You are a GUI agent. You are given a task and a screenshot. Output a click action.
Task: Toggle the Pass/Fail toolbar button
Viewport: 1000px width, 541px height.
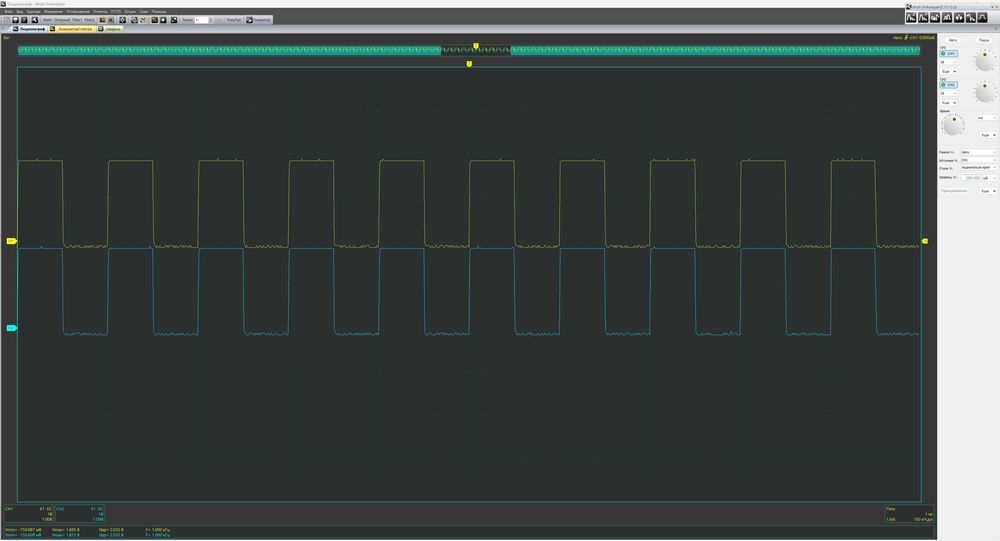[233, 20]
